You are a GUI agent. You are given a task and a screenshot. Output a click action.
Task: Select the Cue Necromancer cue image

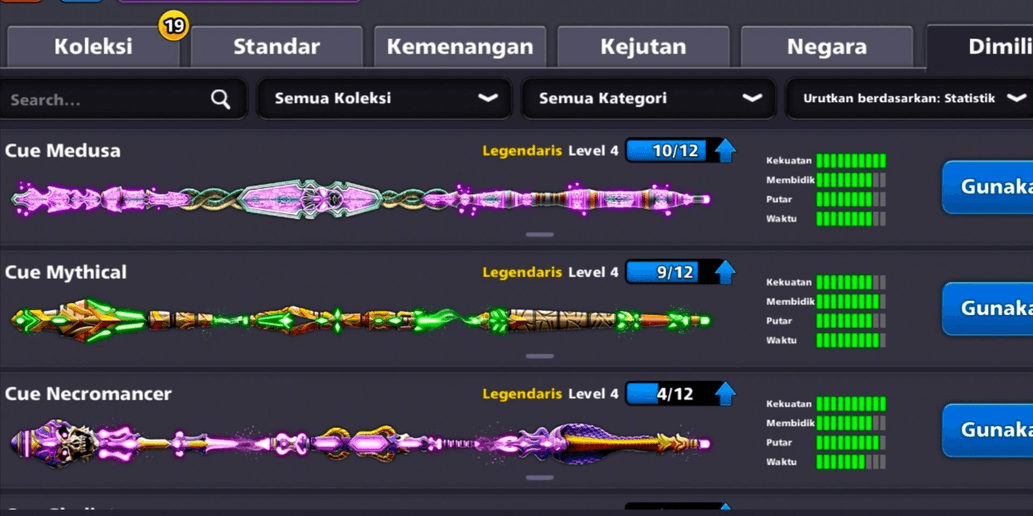point(361,442)
